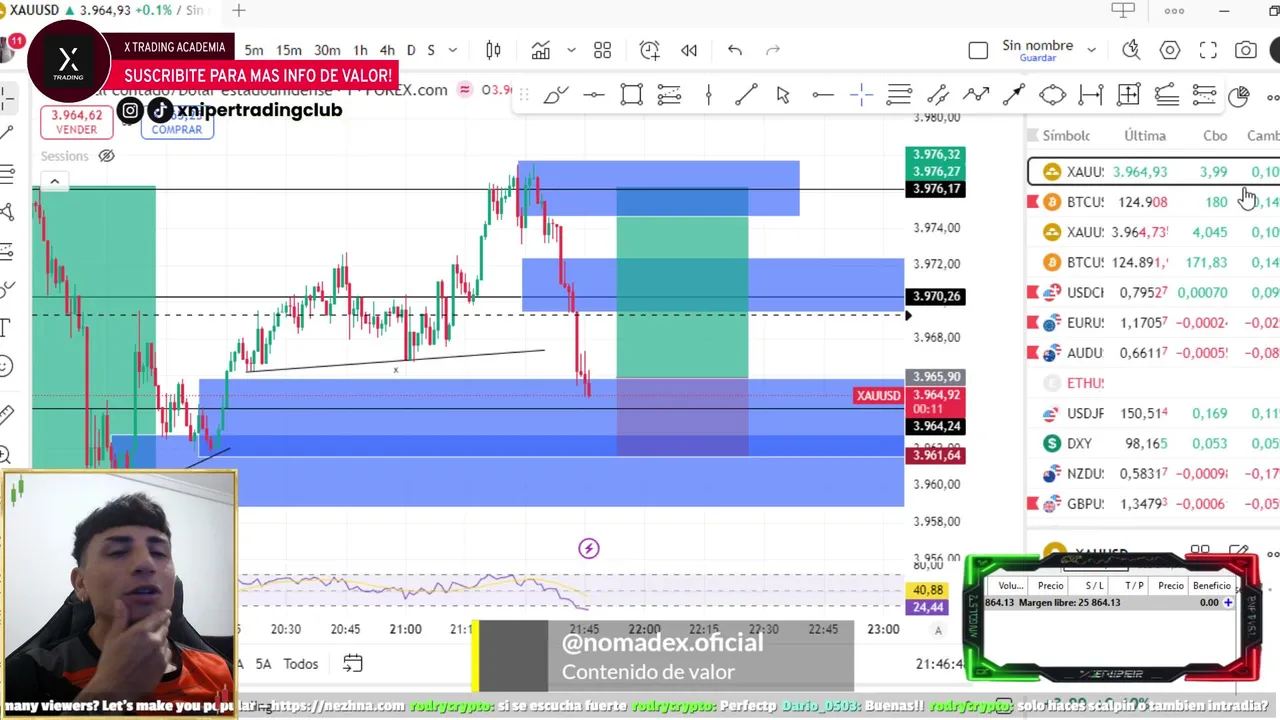Create an alert with clock-plus icon

click(650, 50)
